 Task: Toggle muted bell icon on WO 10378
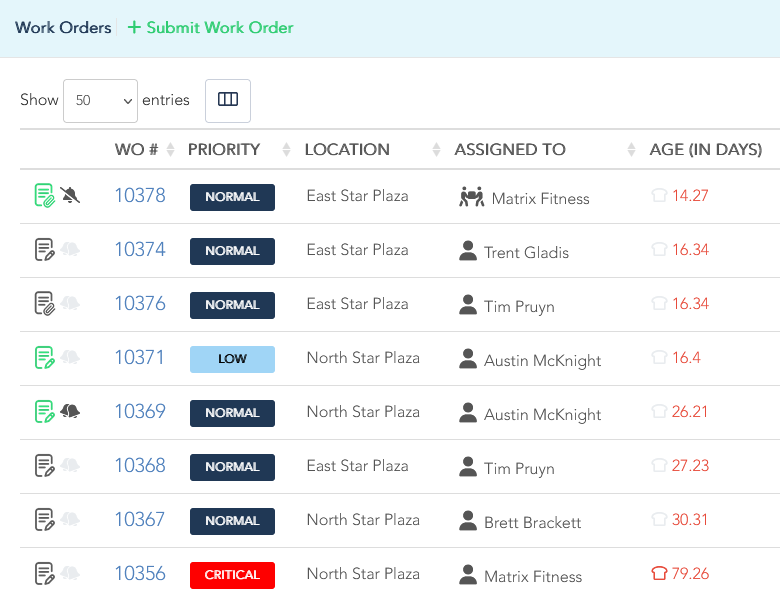(70, 195)
